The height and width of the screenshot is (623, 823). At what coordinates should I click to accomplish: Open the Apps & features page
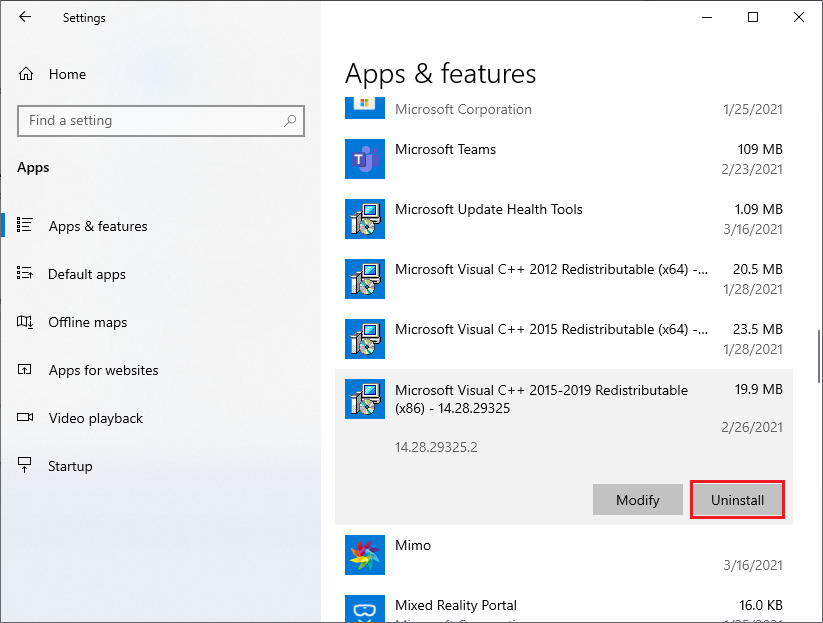[95, 226]
